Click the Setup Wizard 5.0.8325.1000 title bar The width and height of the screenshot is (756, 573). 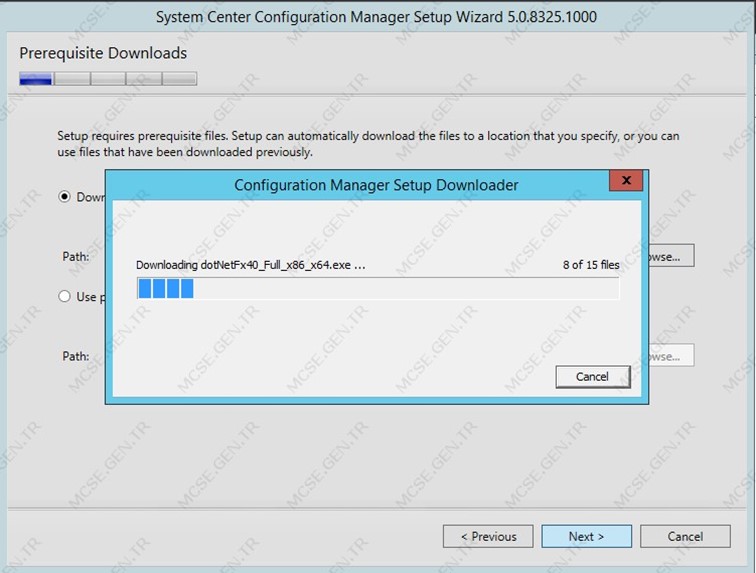pyautogui.click(x=376, y=17)
